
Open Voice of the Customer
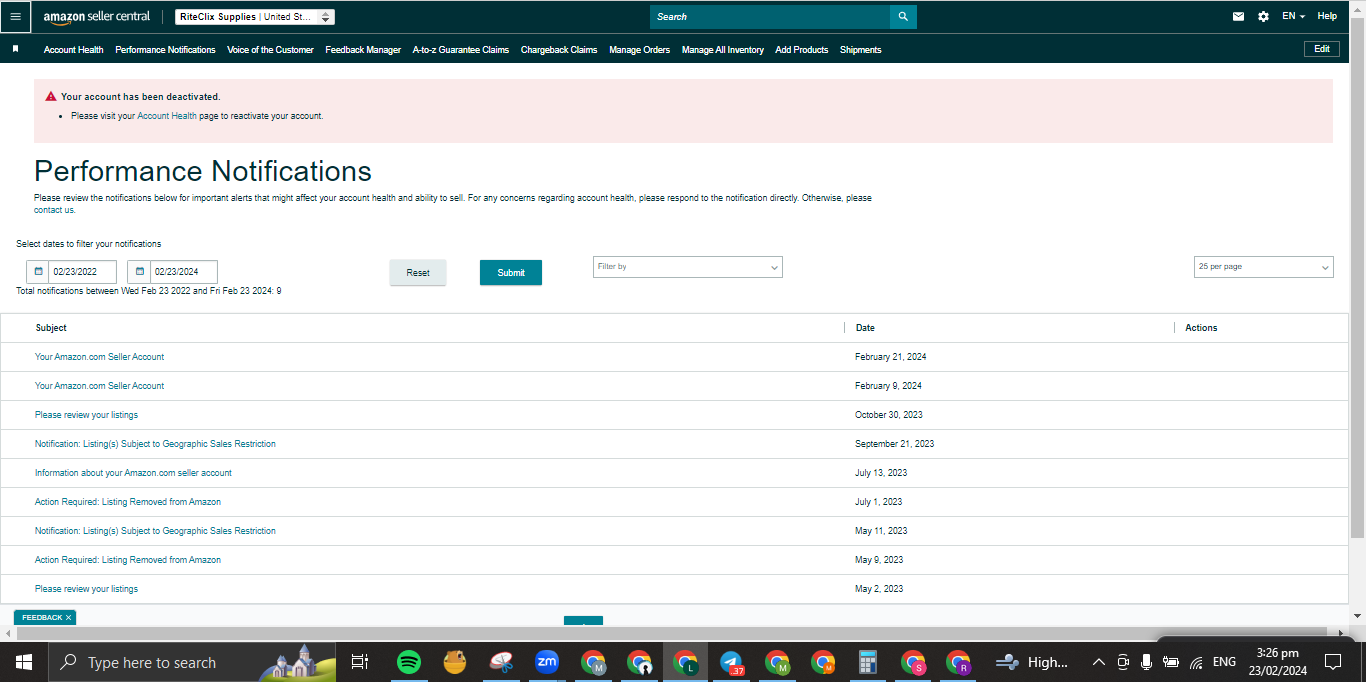[270, 50]
